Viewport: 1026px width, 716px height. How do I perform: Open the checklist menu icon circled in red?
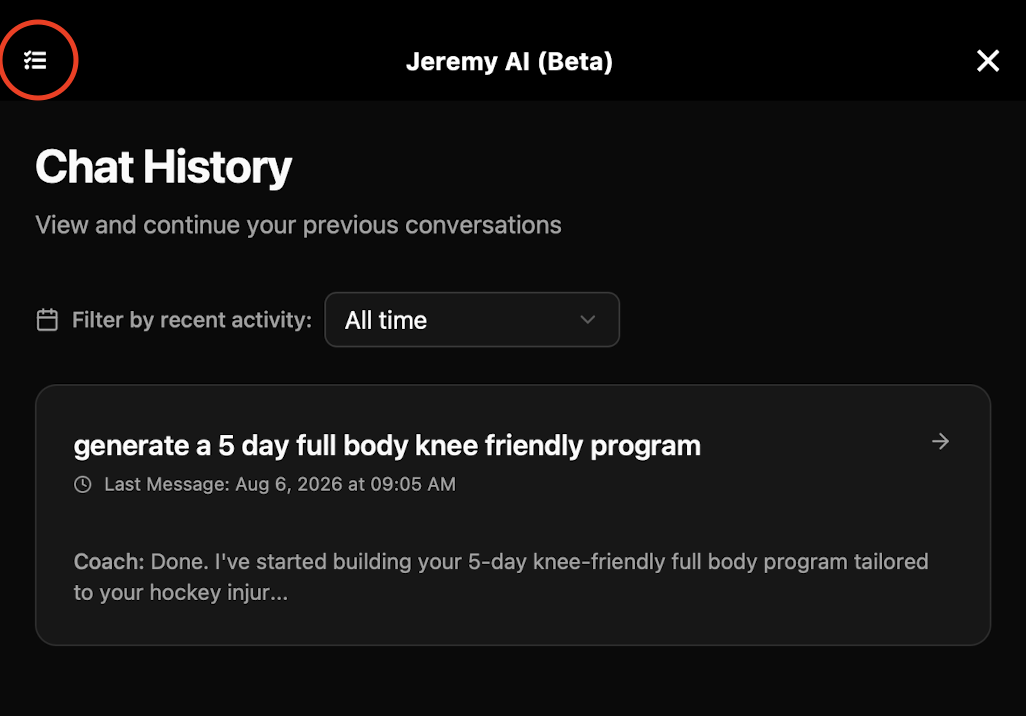pos(35,60)
